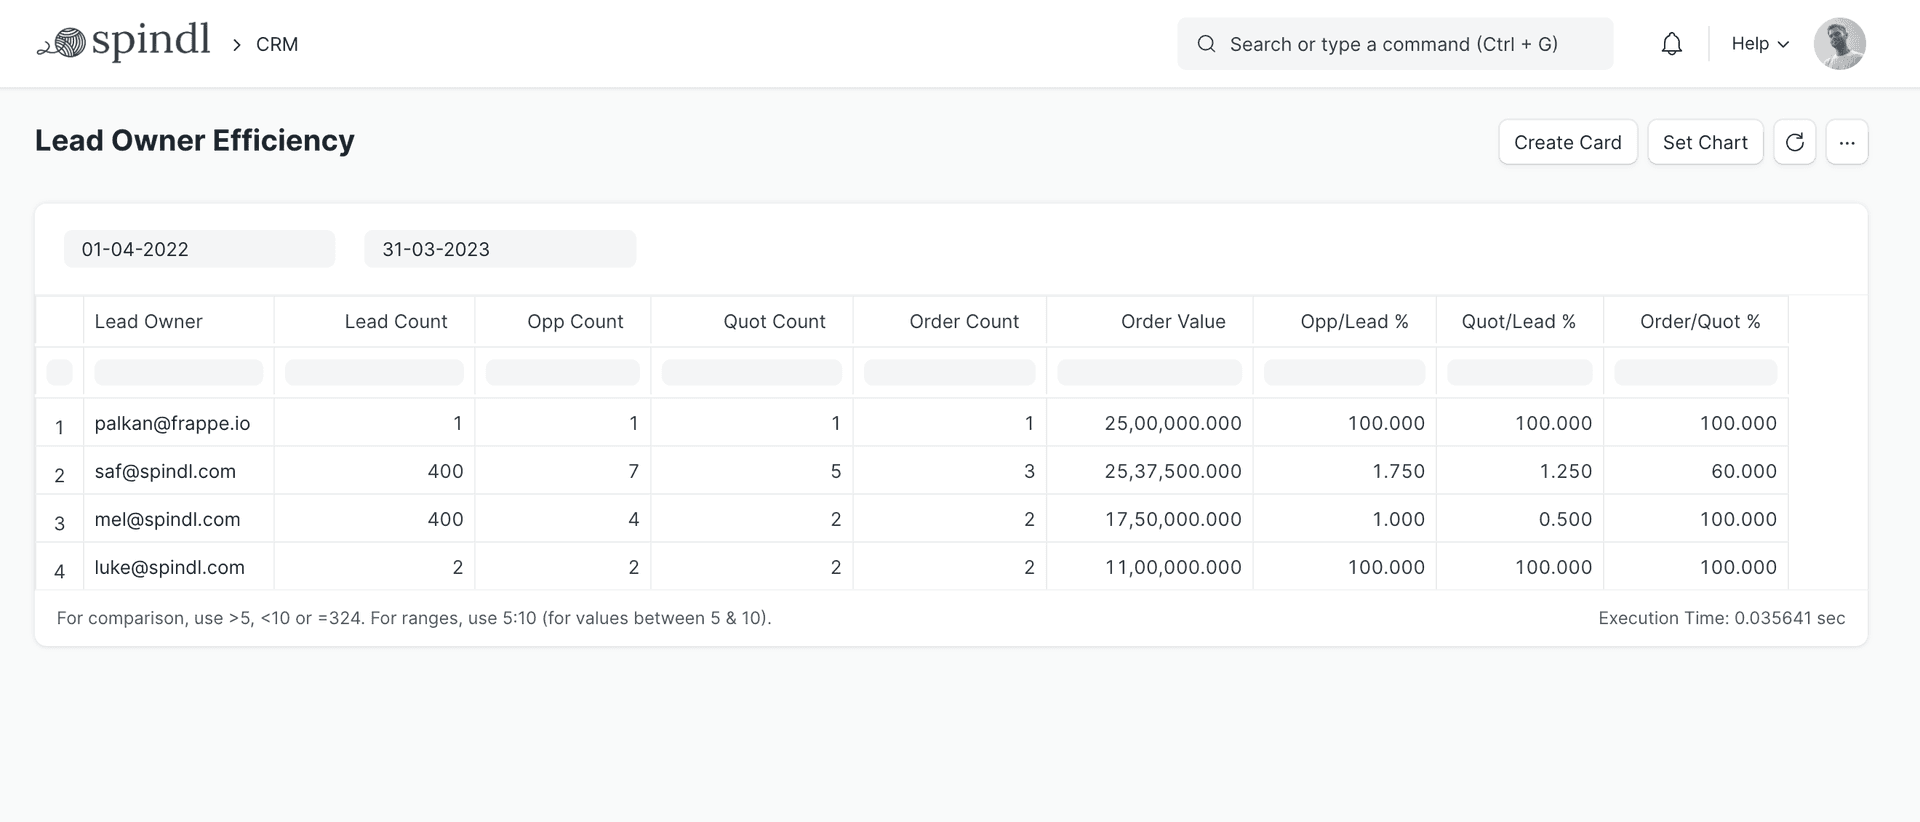The width and height of the screenshot is (1920, 822).
Task: Expand the Help dropdown menu
Action: (x=1759, y=44)
